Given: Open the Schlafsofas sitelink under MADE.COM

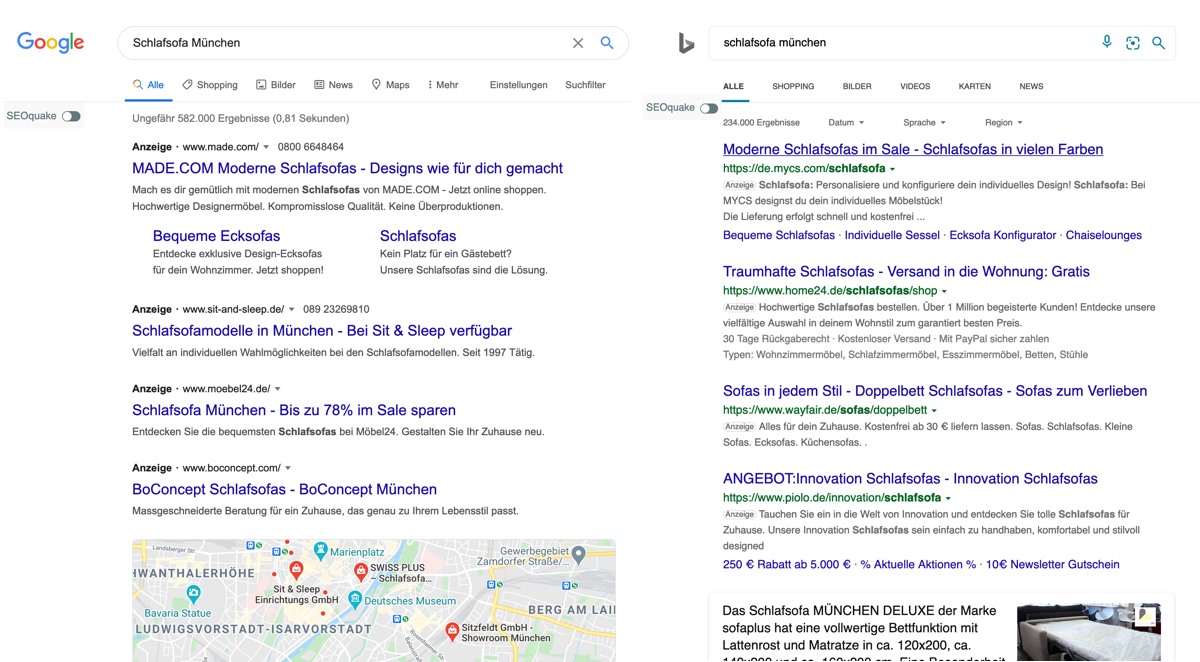Looking at the screenshot, I should coord(418,236).
